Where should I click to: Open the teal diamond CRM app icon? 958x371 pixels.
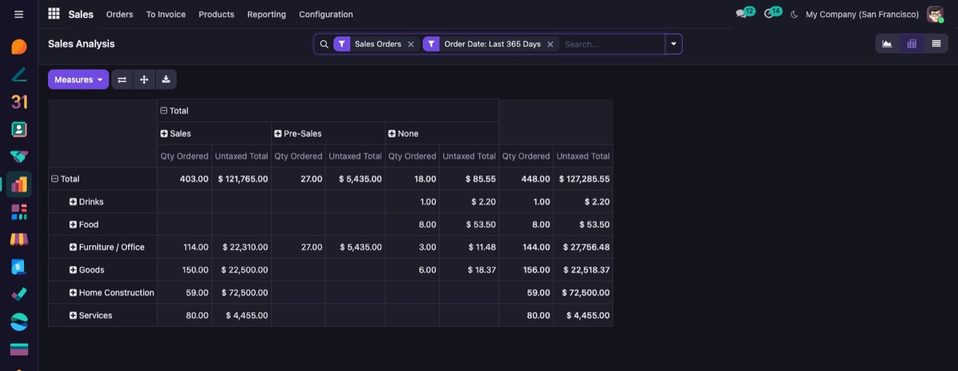[x=19, y=156]
